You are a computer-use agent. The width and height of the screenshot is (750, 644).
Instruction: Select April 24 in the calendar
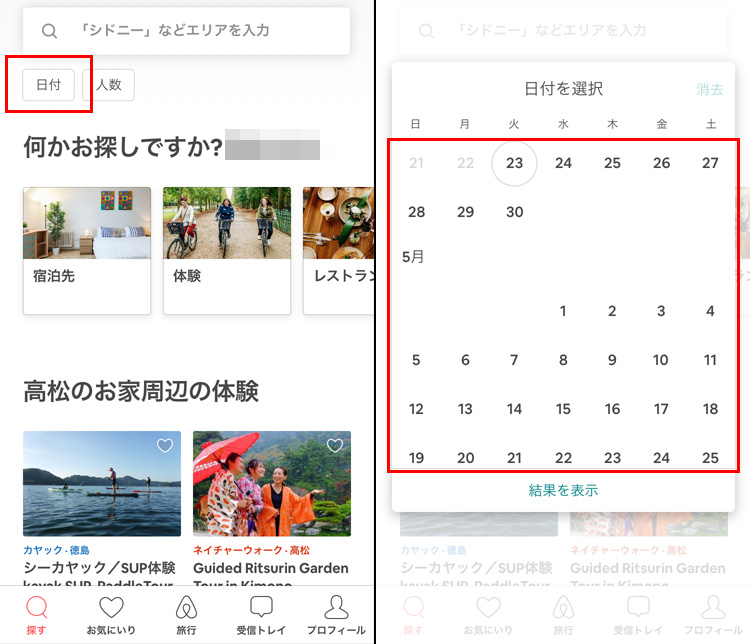click(563, 163)
